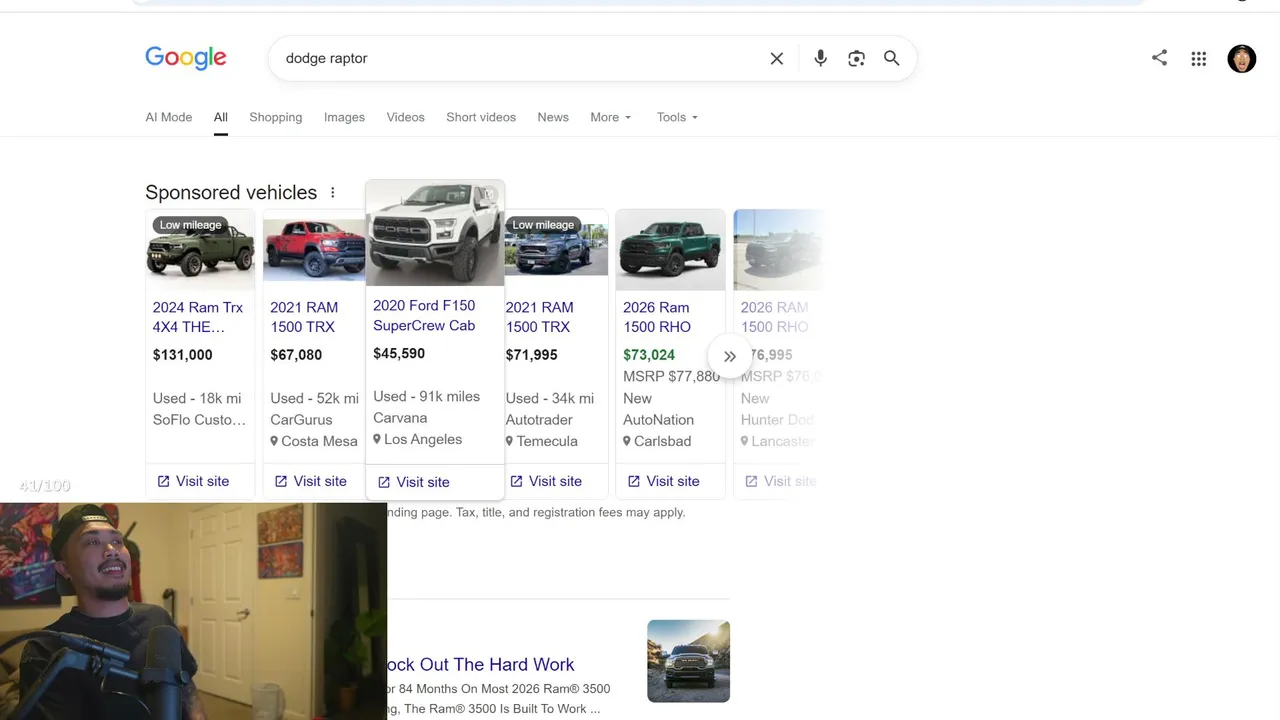Click the Sponsored vehicles heading

231,192
